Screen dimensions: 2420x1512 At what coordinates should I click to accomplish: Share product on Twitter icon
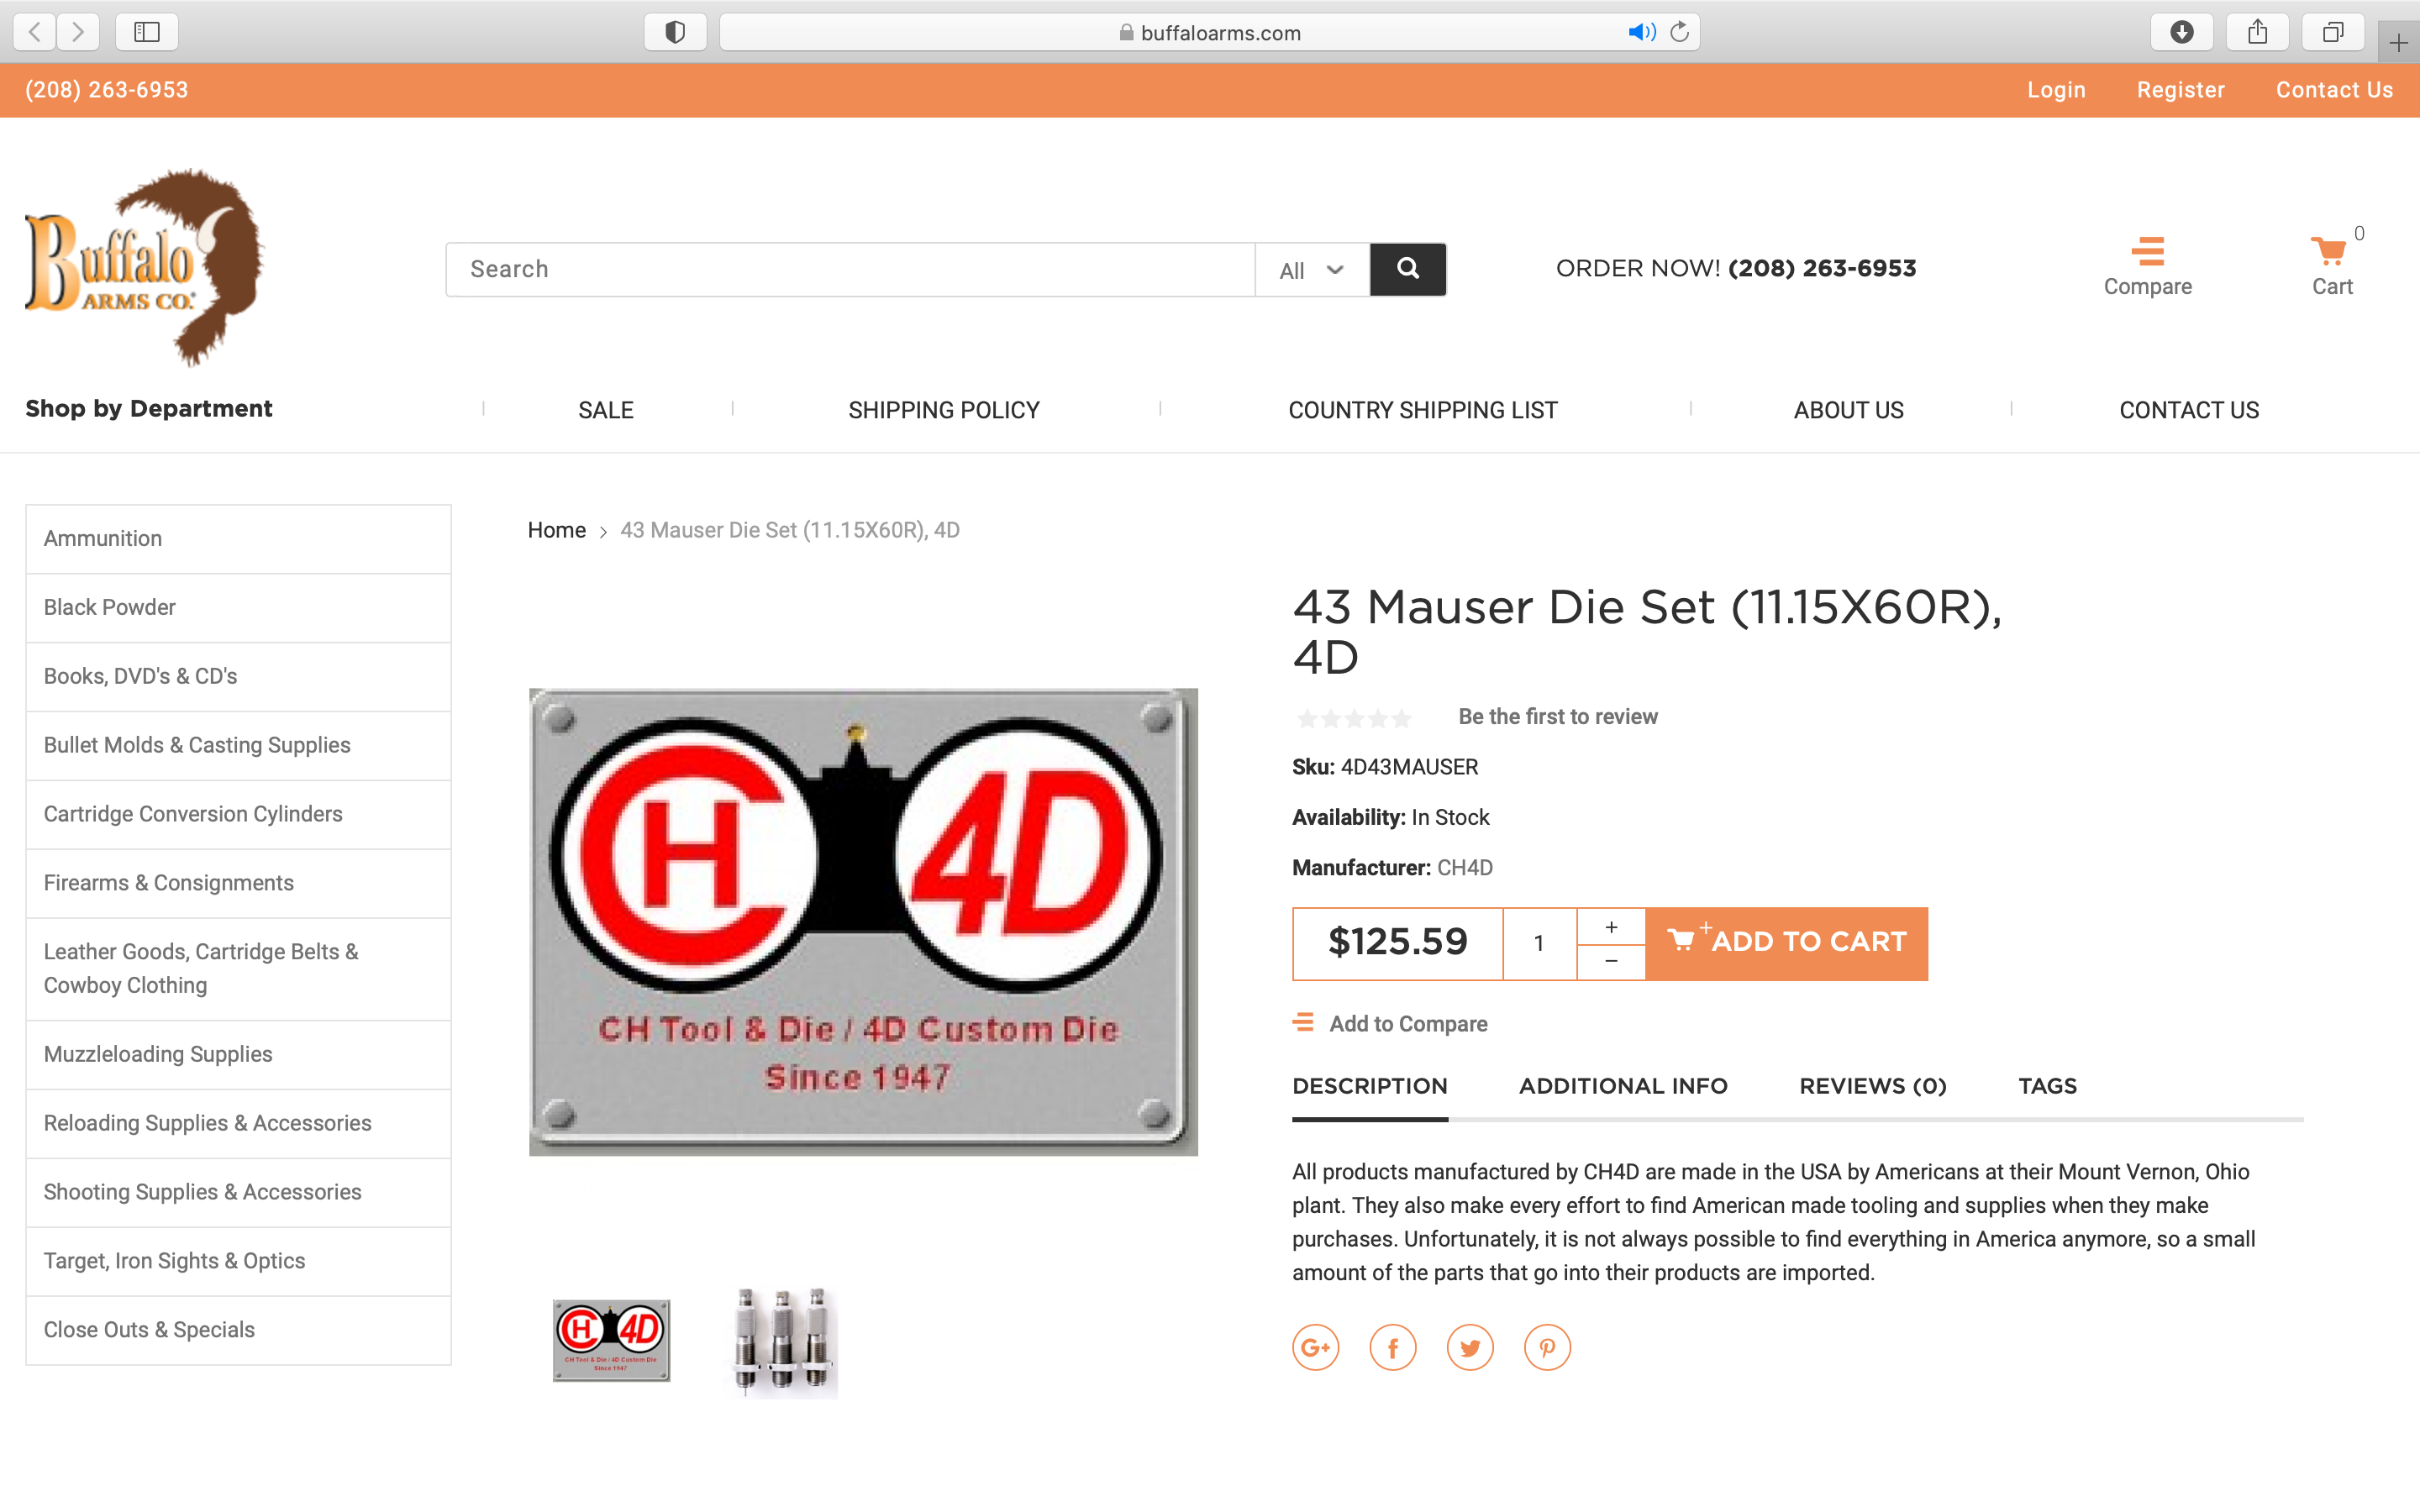pyautogui.click(x=1470, y=1348)
